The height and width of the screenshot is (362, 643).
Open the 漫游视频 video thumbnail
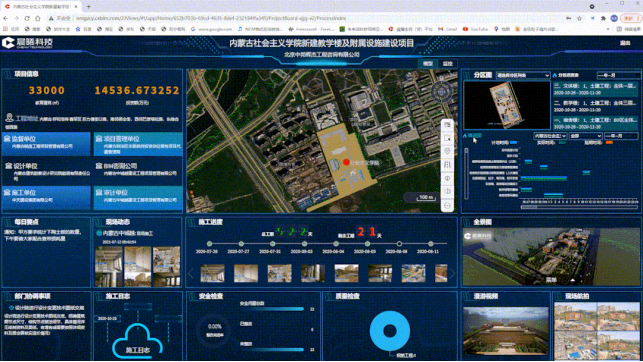pyautogui.click(x=506, y=331)
